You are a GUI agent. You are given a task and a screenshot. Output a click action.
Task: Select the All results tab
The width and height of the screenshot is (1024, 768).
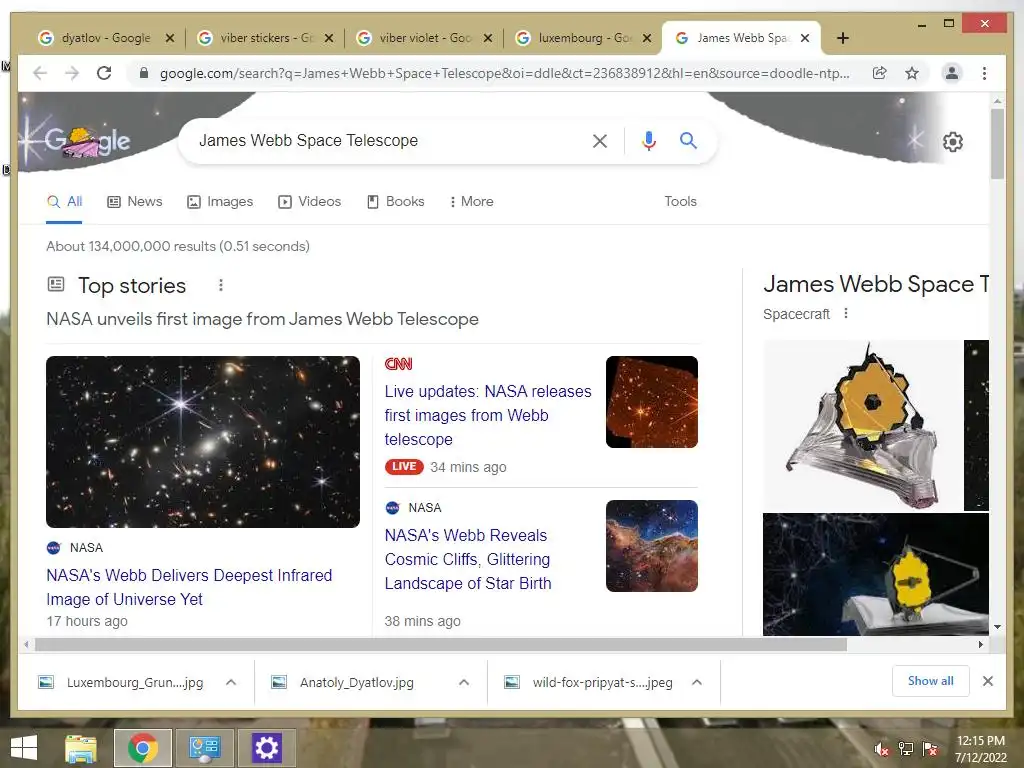coord(64,202)
